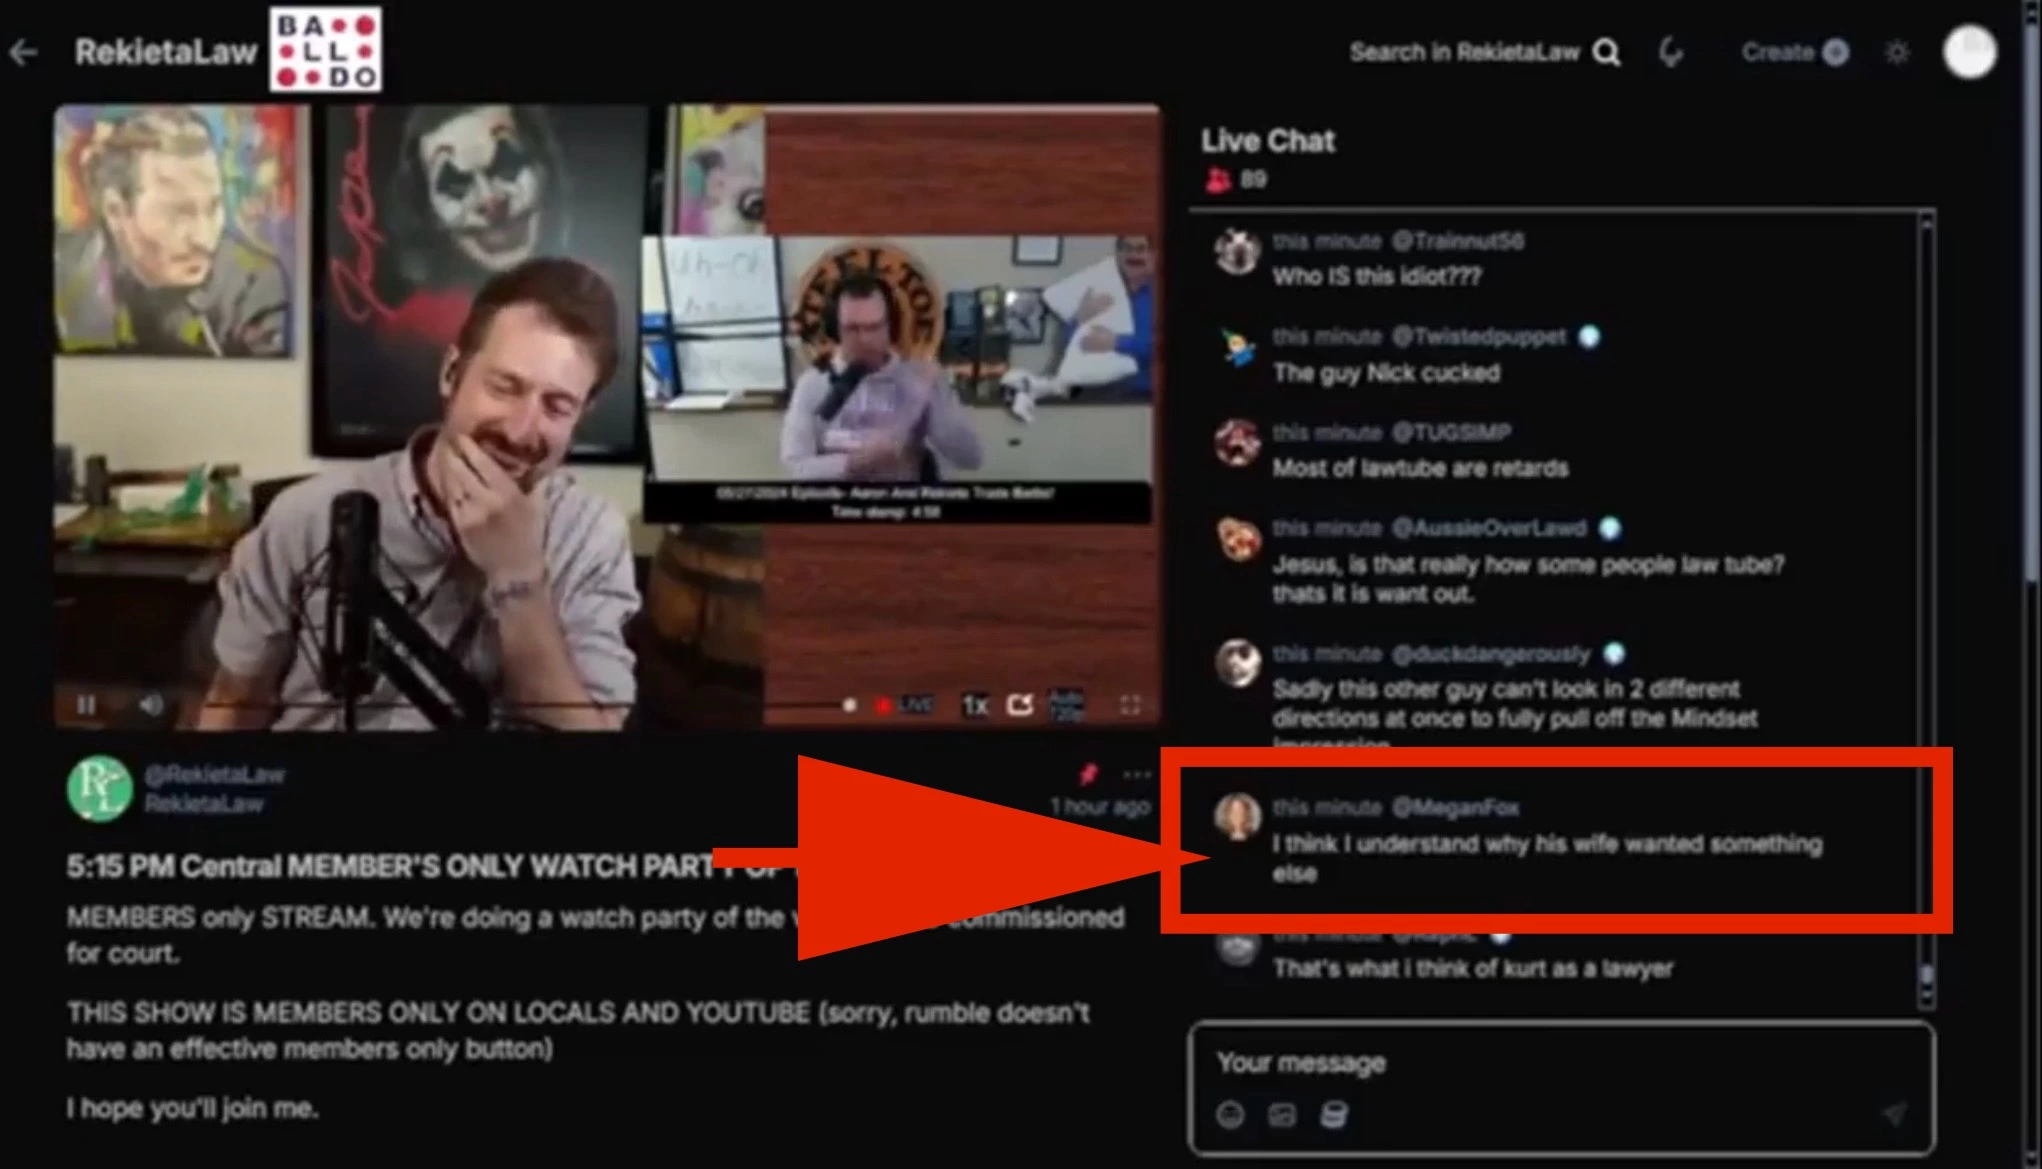Open the emoji picker in chat box
Image resolution: width=2042 pixels, height=1169 pixels.
[x=1230, y=1114]
